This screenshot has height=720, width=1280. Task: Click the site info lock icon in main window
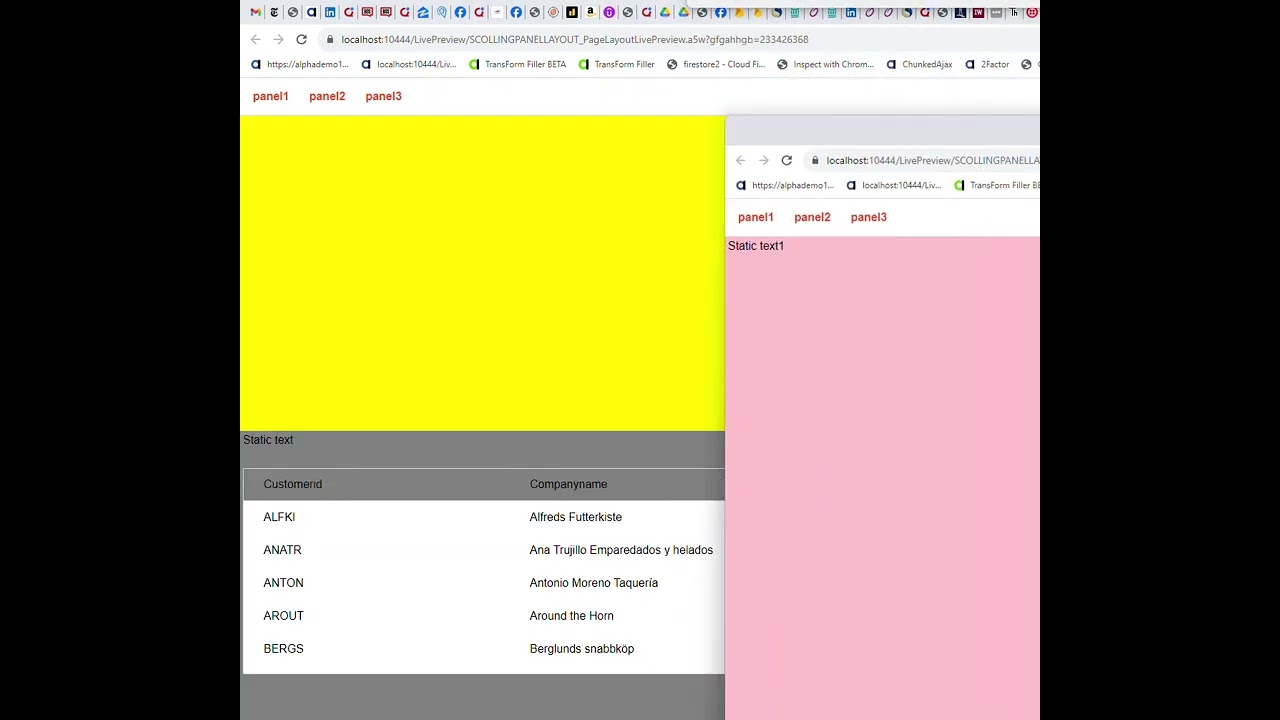(329, 39)
